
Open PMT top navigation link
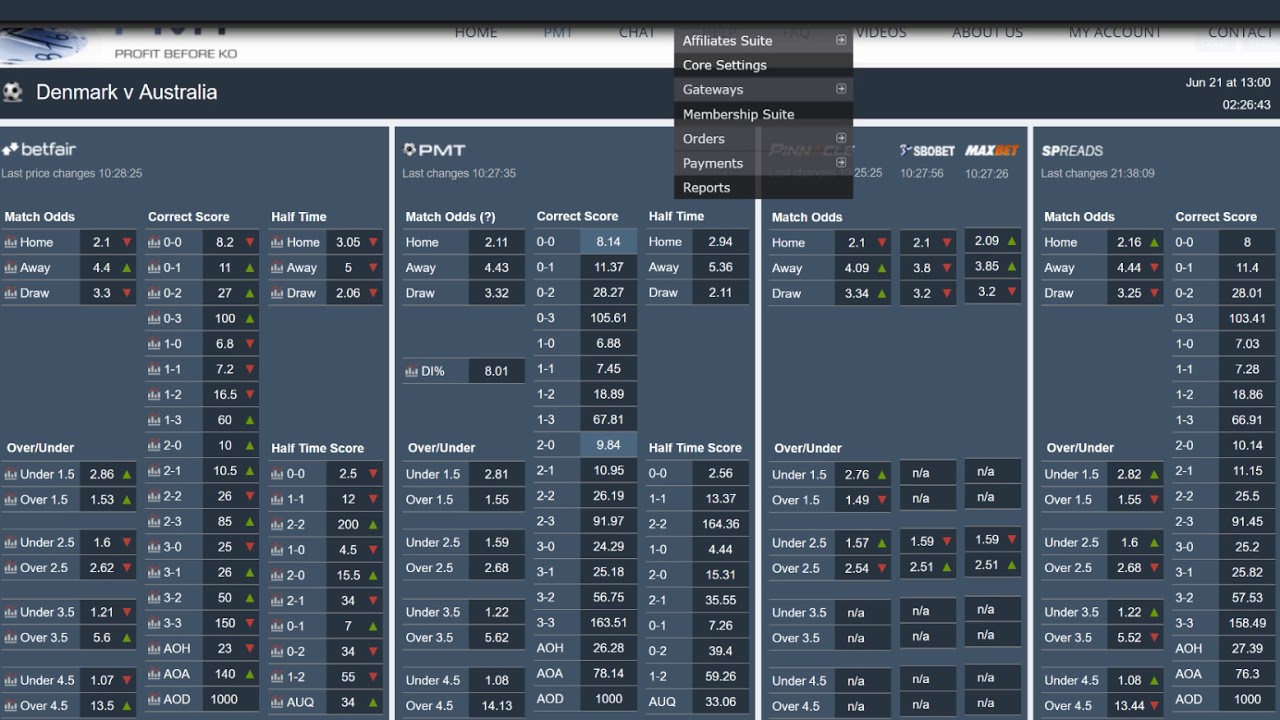pyautogui.click(x=558, y=32)
